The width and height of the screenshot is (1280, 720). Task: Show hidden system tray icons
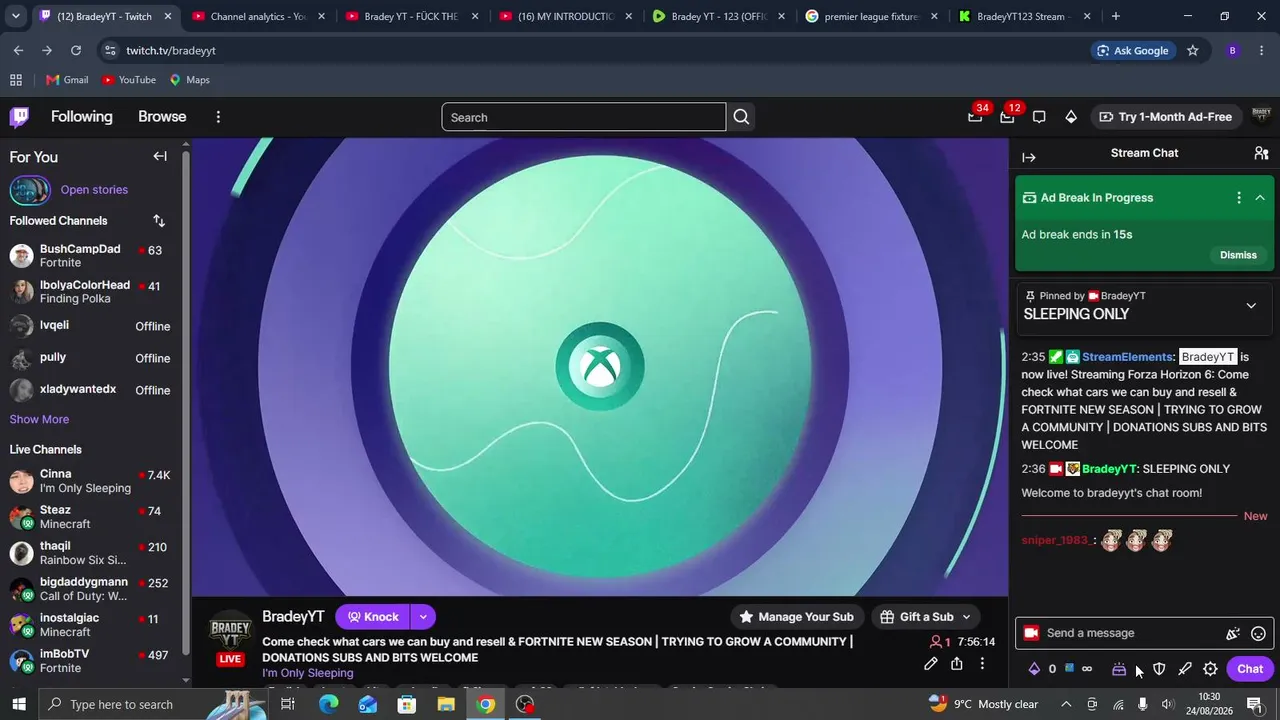[x=1067, y=704]
